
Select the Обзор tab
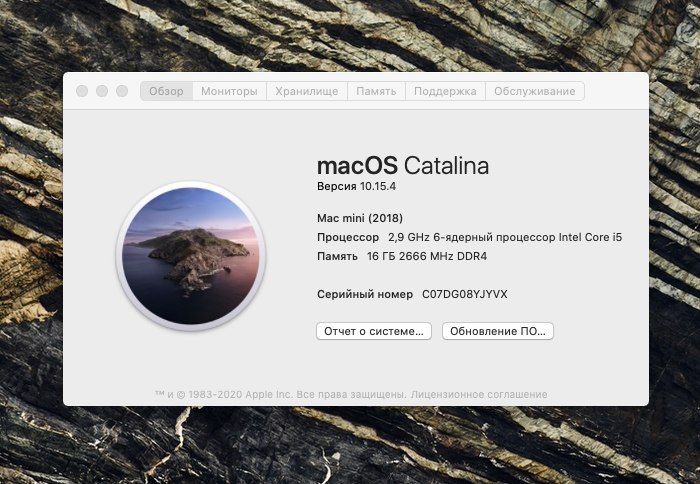click(x=167, y=91)
